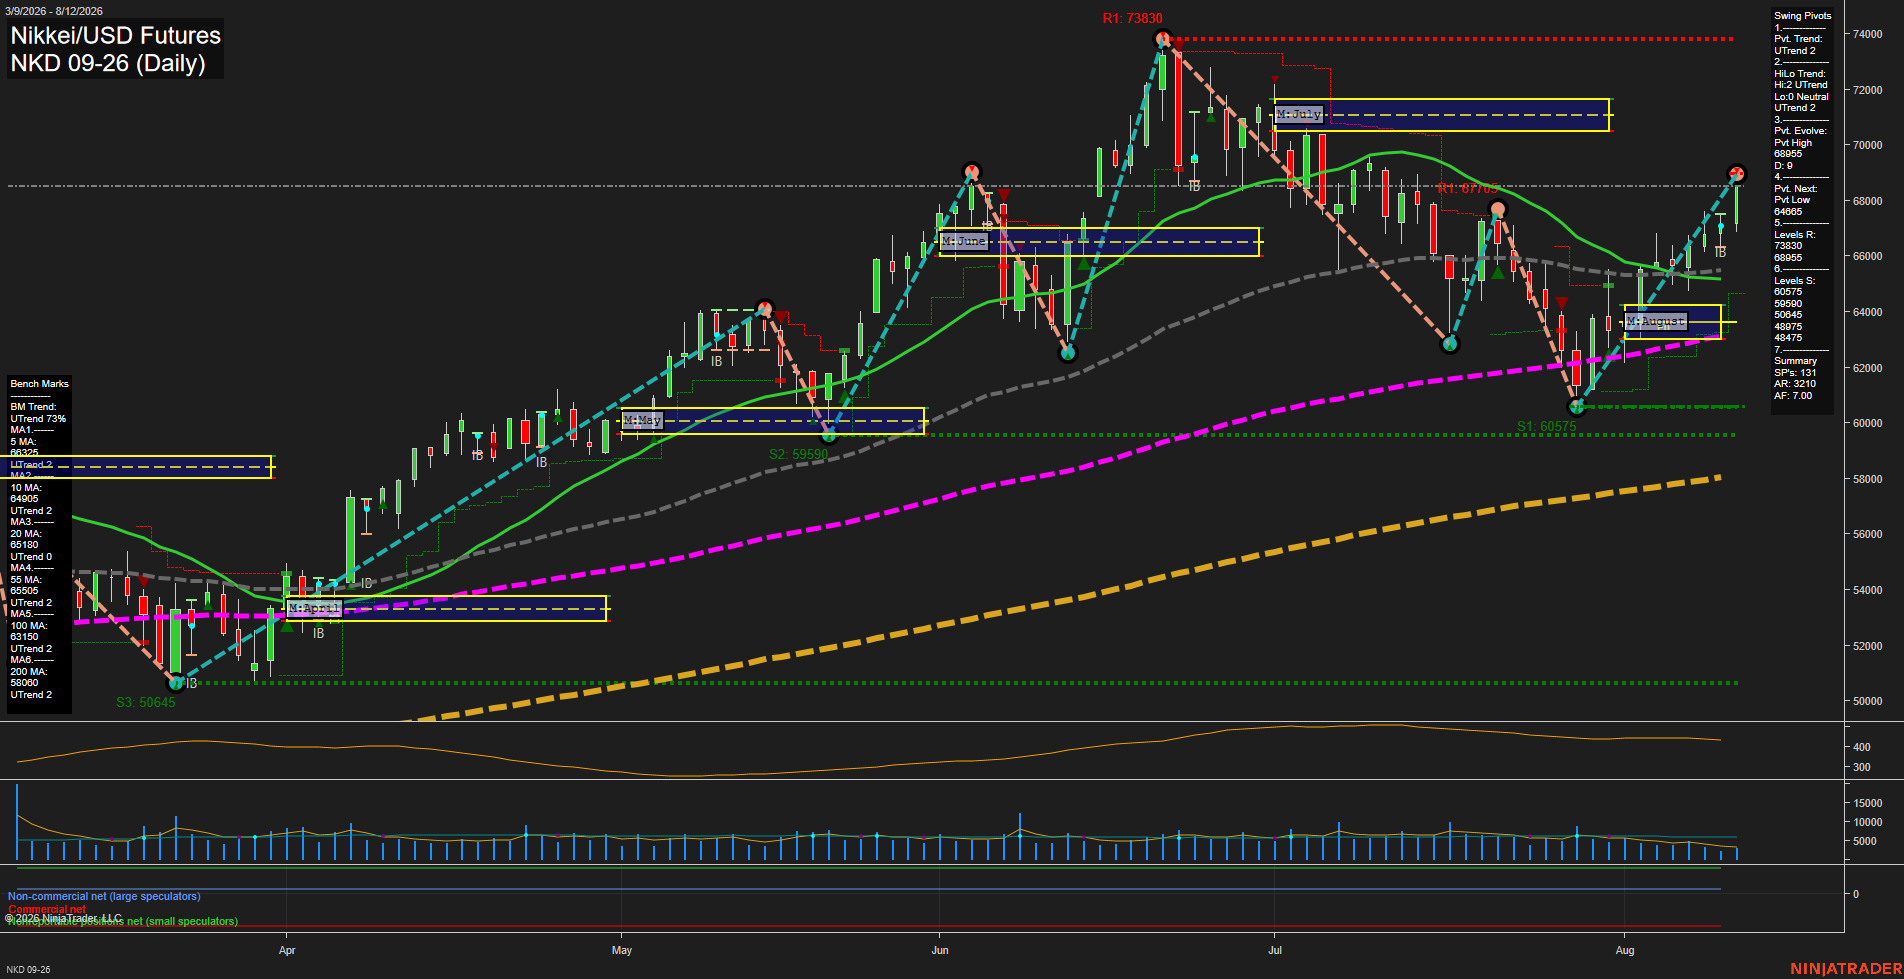The width and height of the screenshot is (1904, 979).
Task: Click the 15000 volume axis label
Action: [1868, 803]
